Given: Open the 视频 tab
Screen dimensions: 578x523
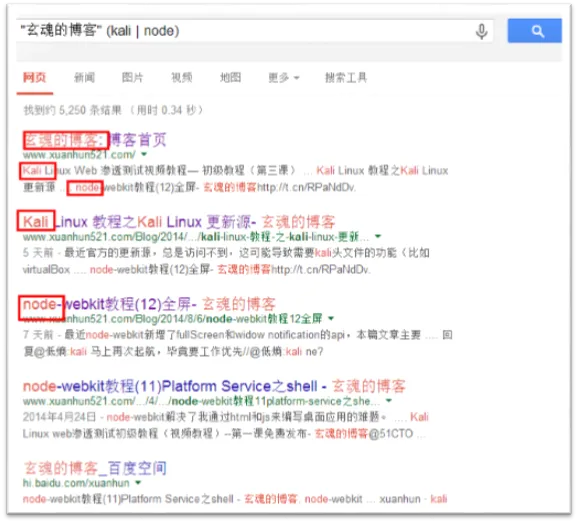Looking at the screenshot, I should pyautogui.click(x=182, y=78).
